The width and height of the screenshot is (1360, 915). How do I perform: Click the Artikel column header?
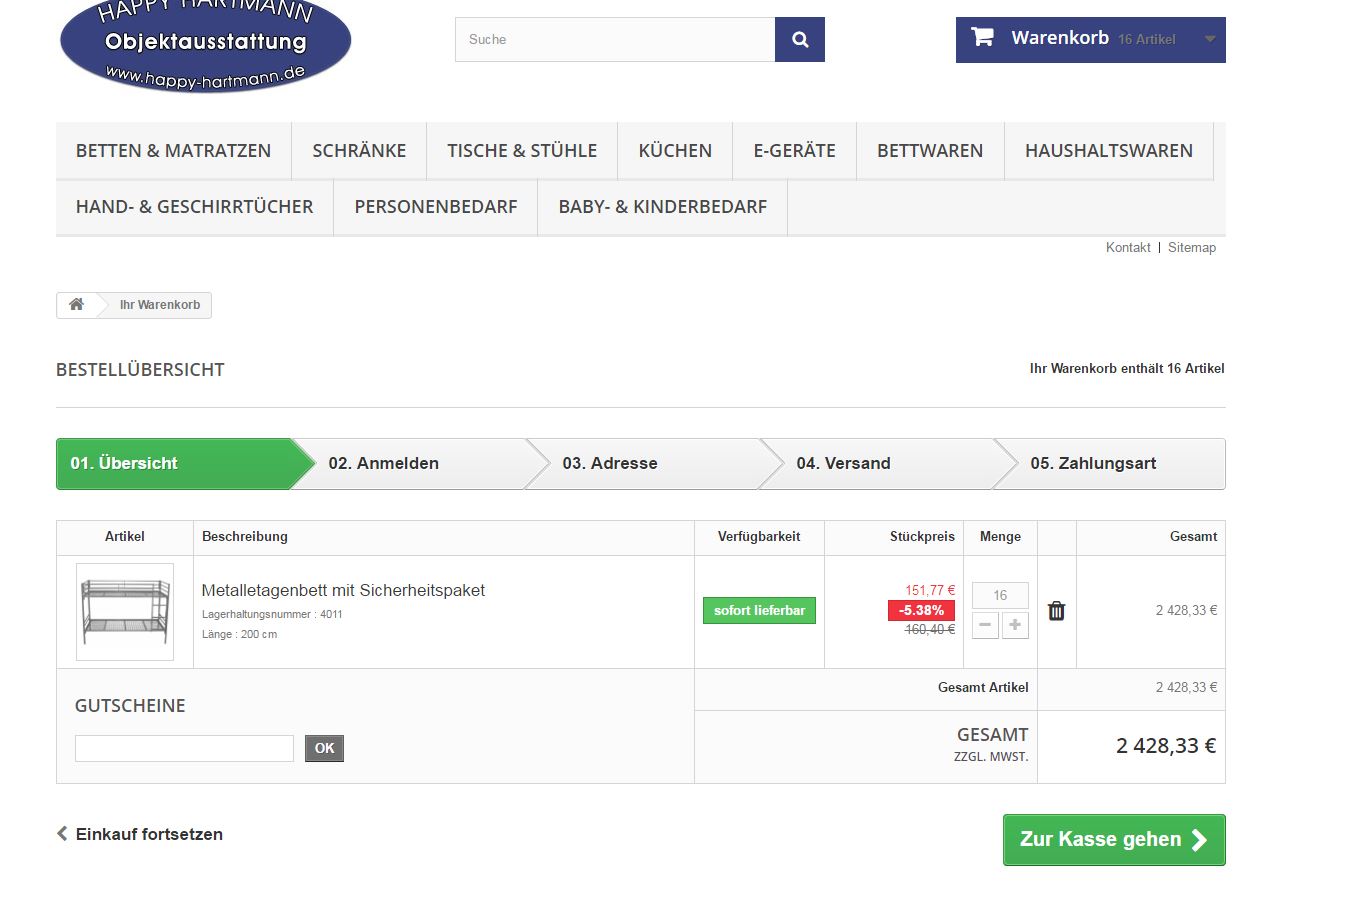coord(125,537)
